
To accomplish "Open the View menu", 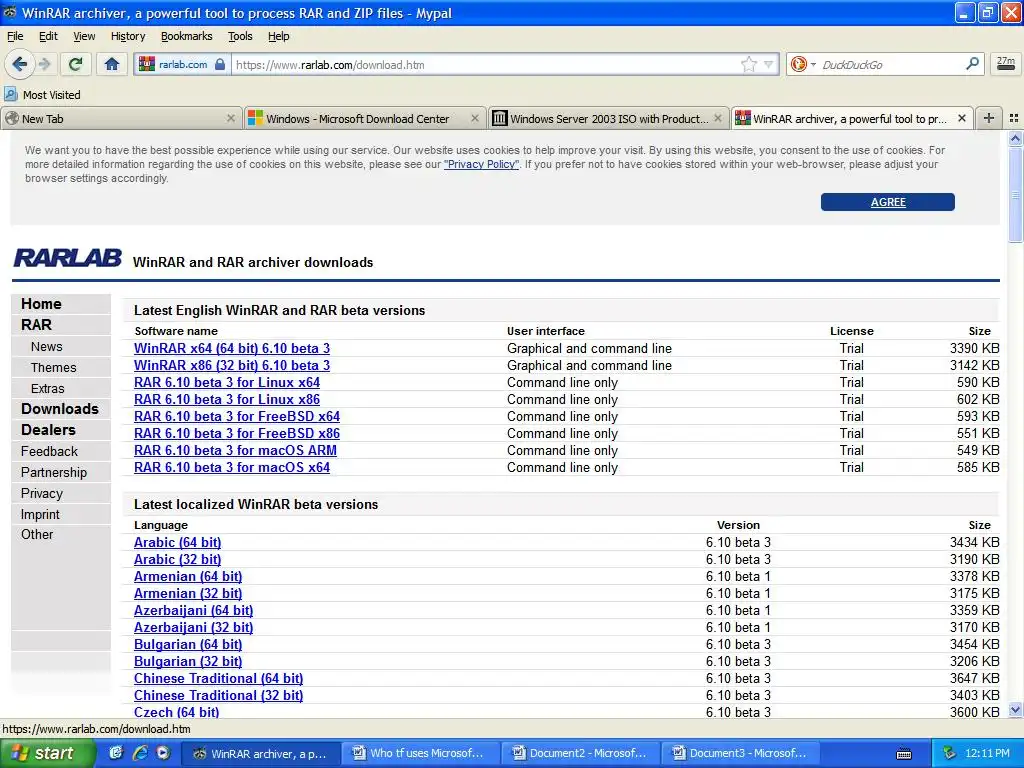I will 84,37.
